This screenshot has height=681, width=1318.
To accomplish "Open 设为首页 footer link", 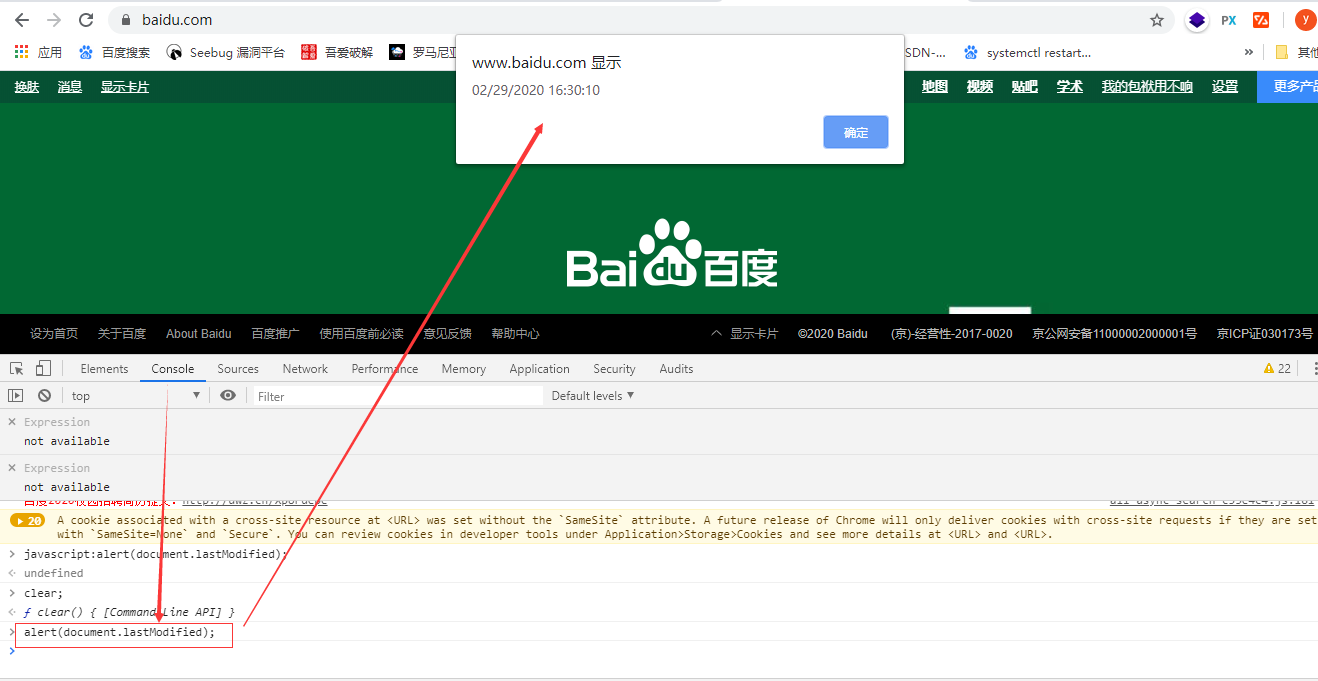I will coord(54,333).
